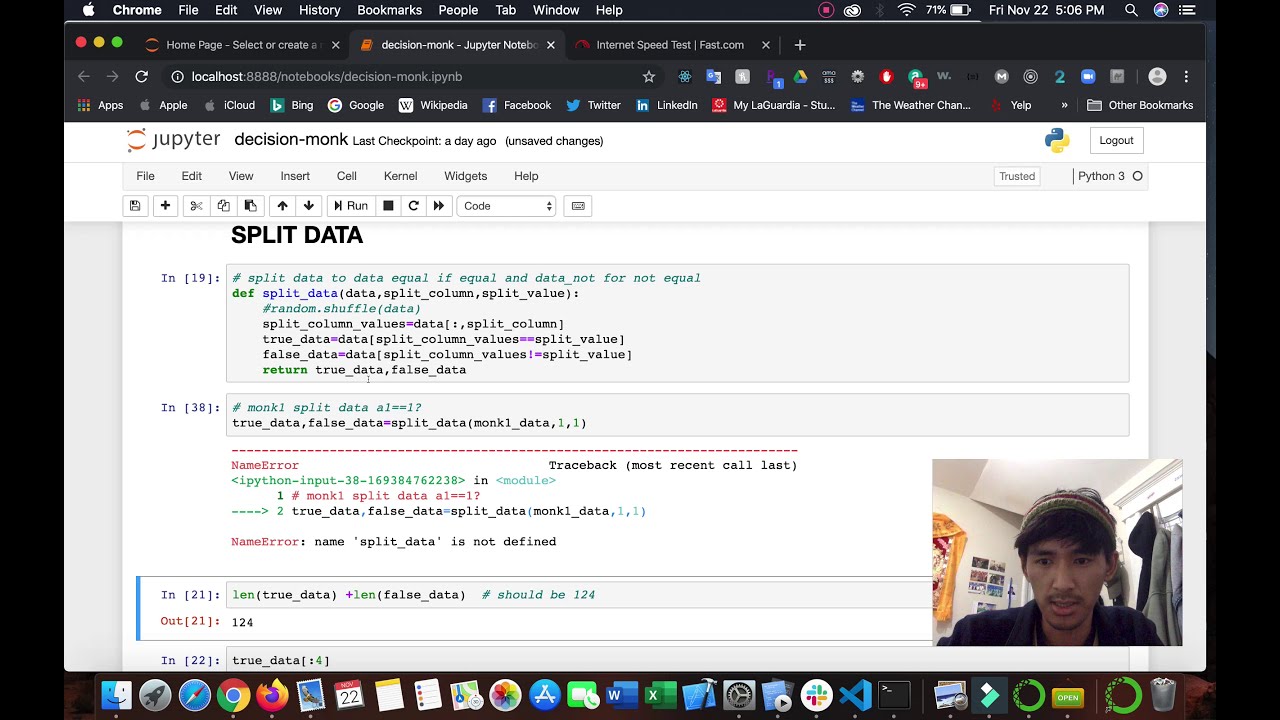Open the Jupyter Insert menu

tap(295, 176)
